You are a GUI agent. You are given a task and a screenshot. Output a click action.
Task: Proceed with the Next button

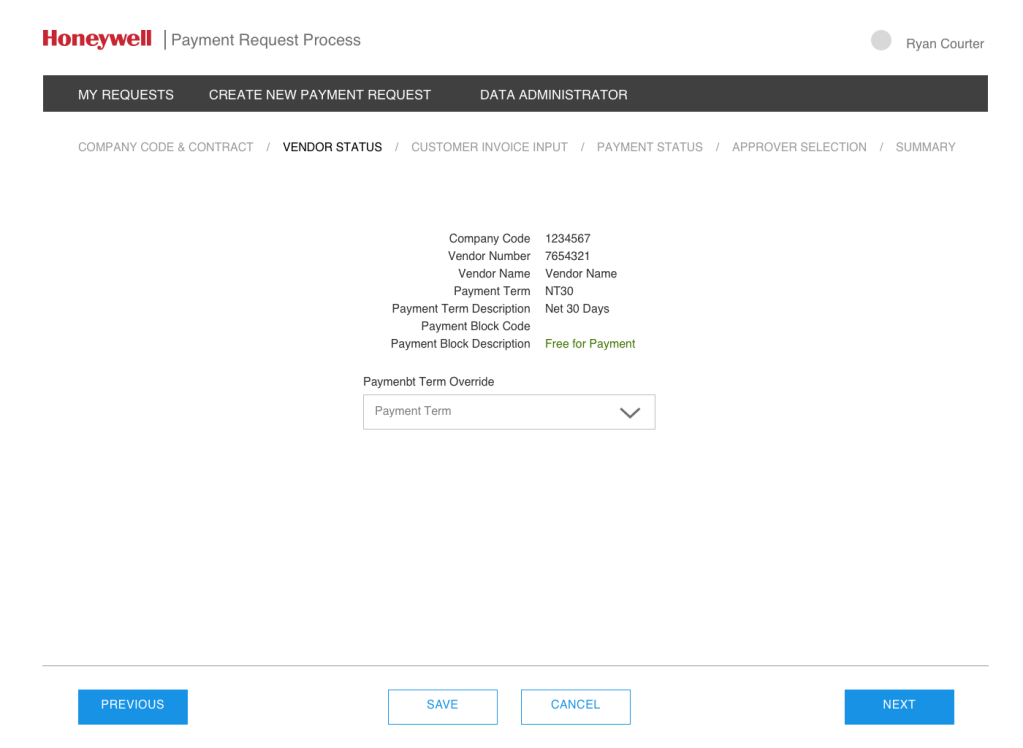click(x=898, y=705)
